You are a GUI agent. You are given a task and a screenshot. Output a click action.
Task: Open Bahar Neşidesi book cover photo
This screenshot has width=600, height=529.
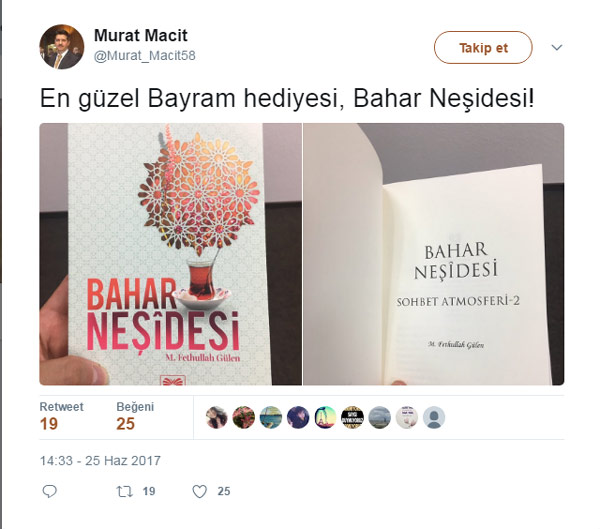[170, 254]
